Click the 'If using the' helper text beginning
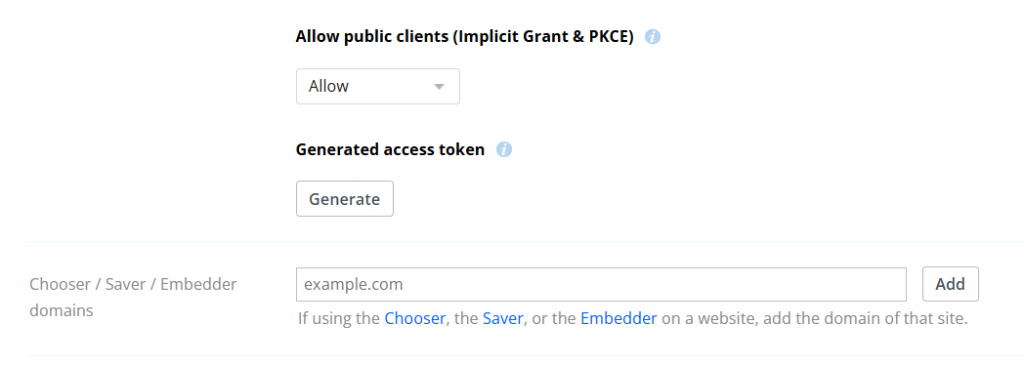The image size is (1024, 365). pos(338,319)
